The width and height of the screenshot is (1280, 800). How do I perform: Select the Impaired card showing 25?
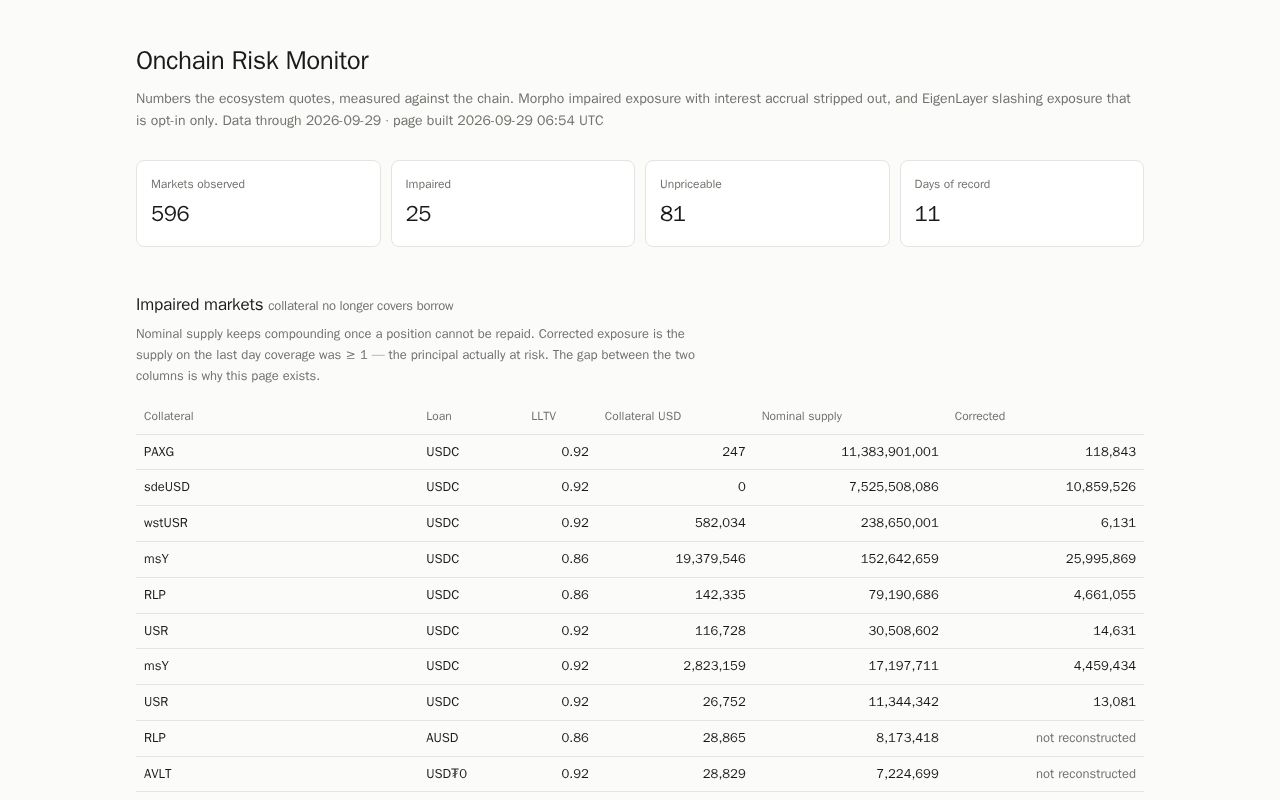[x=513, y=203]
